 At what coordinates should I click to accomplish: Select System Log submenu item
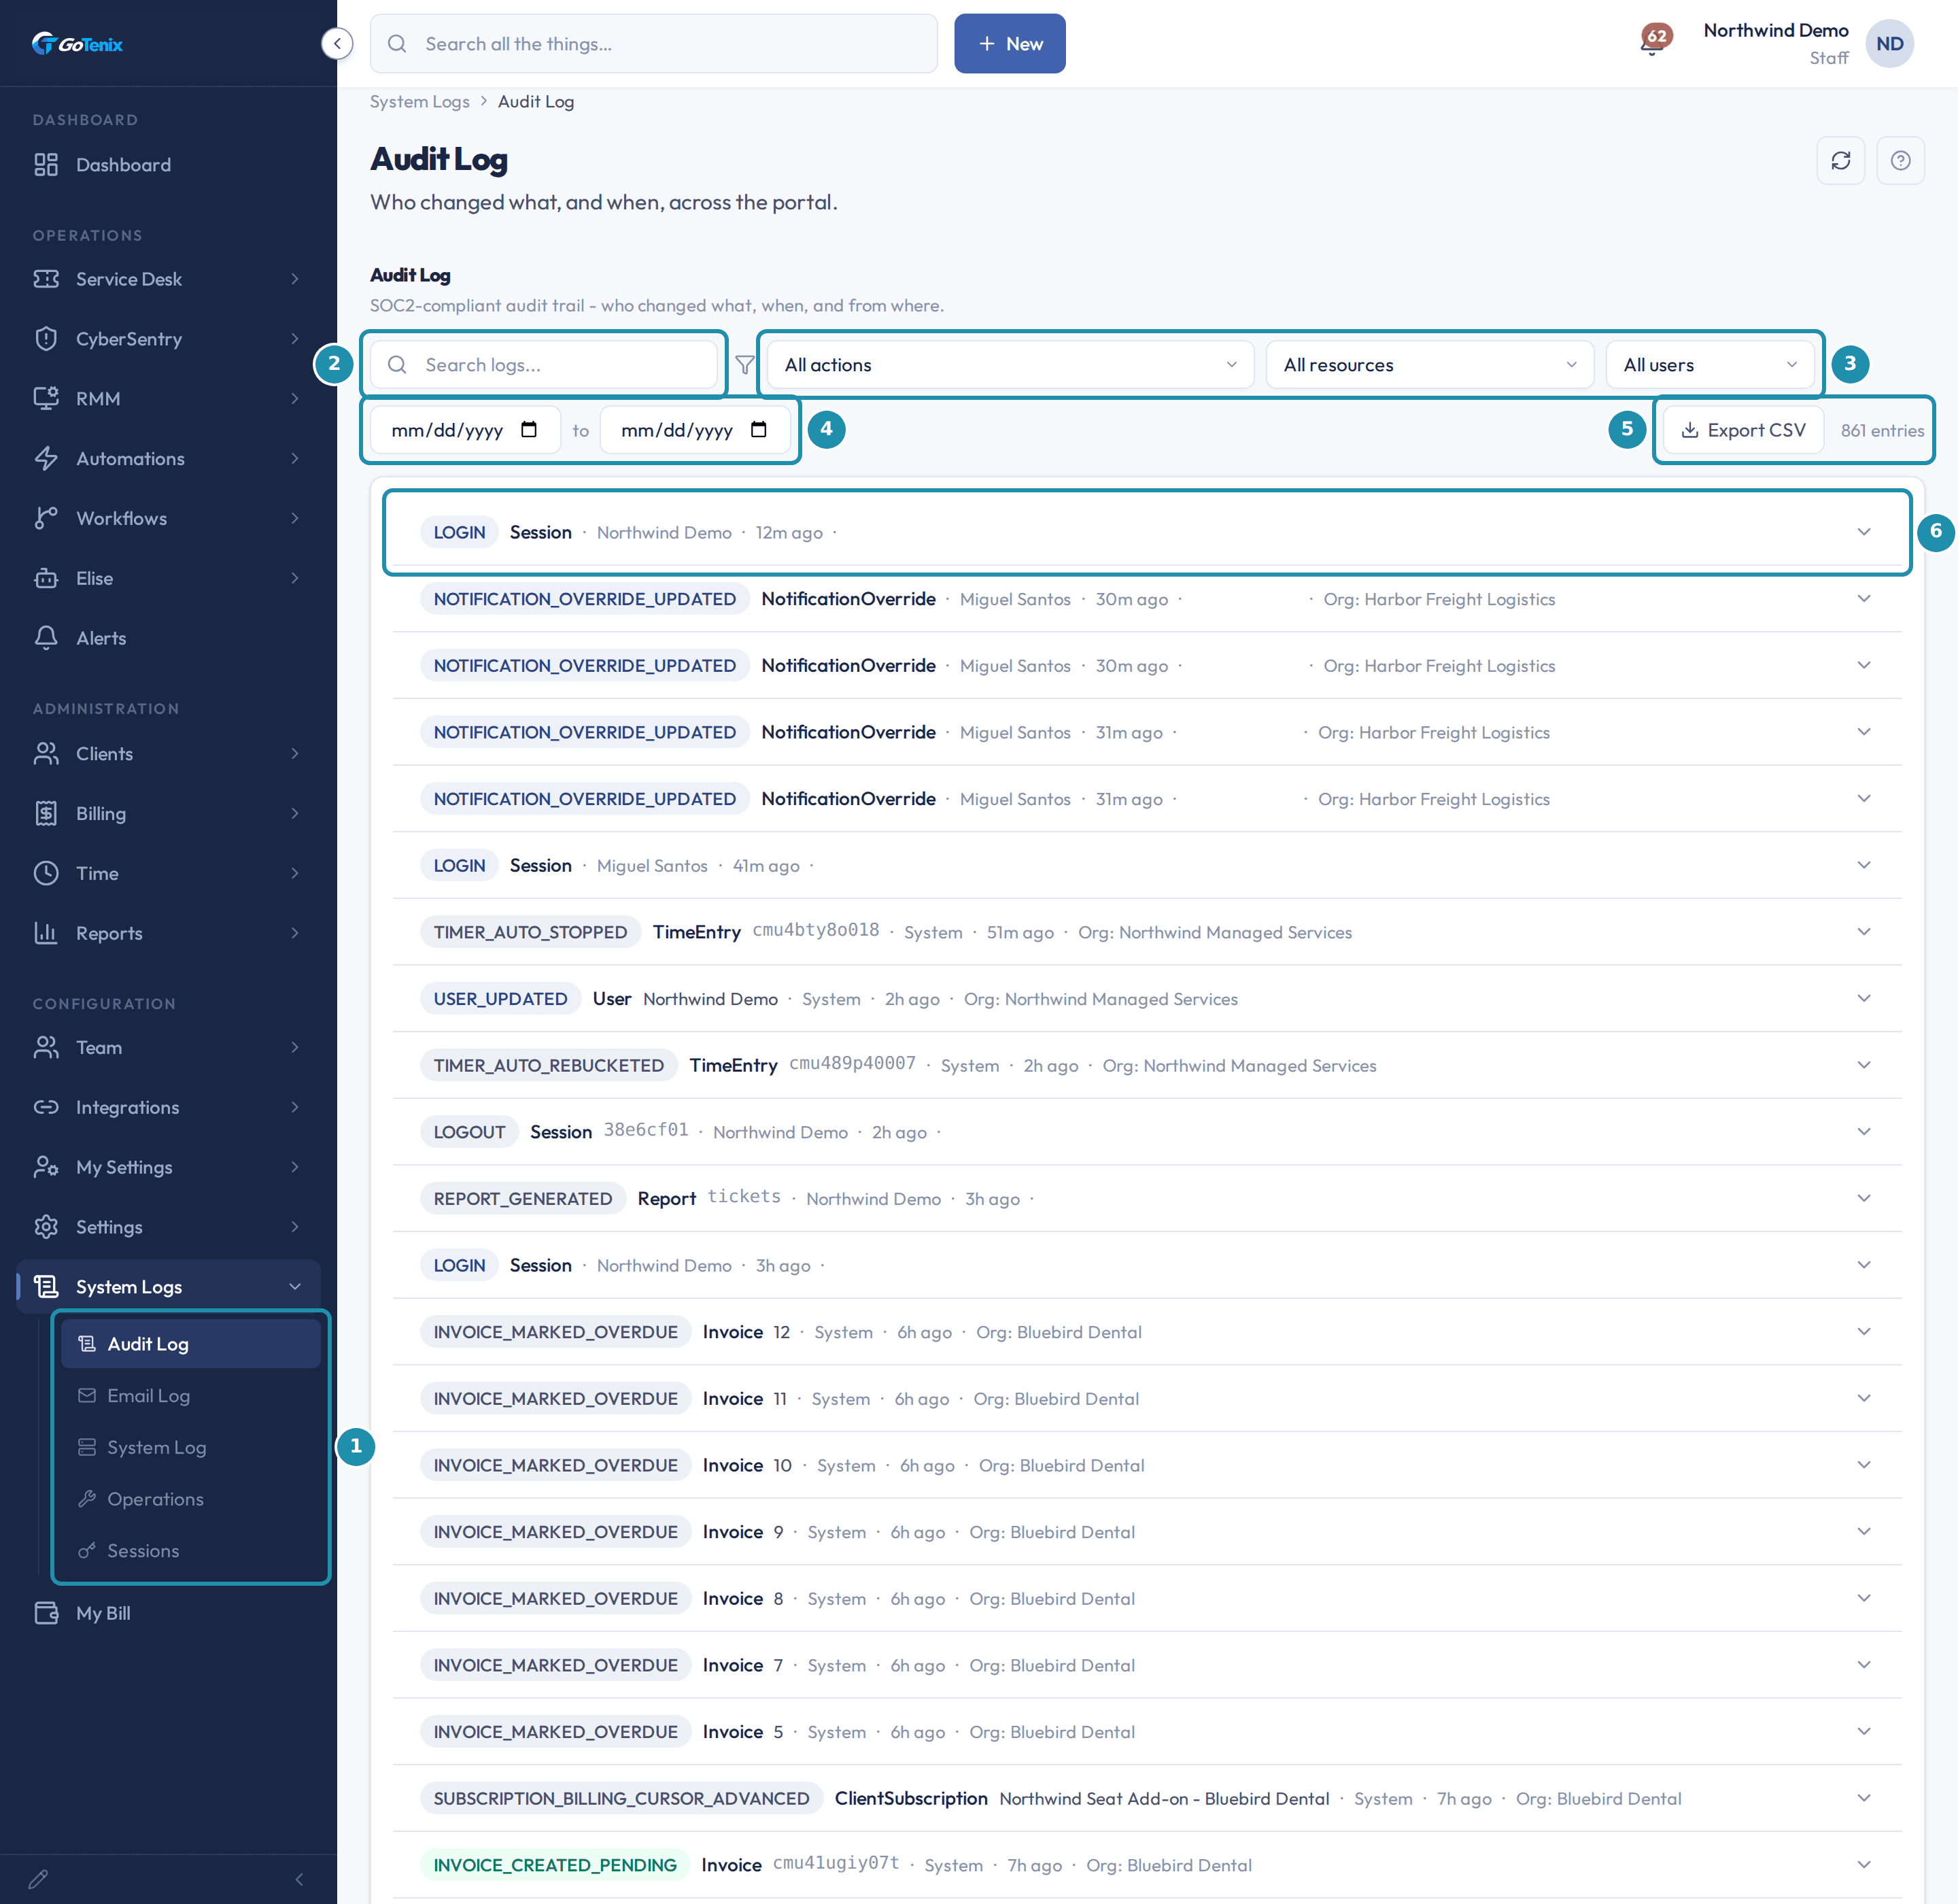190,1447
